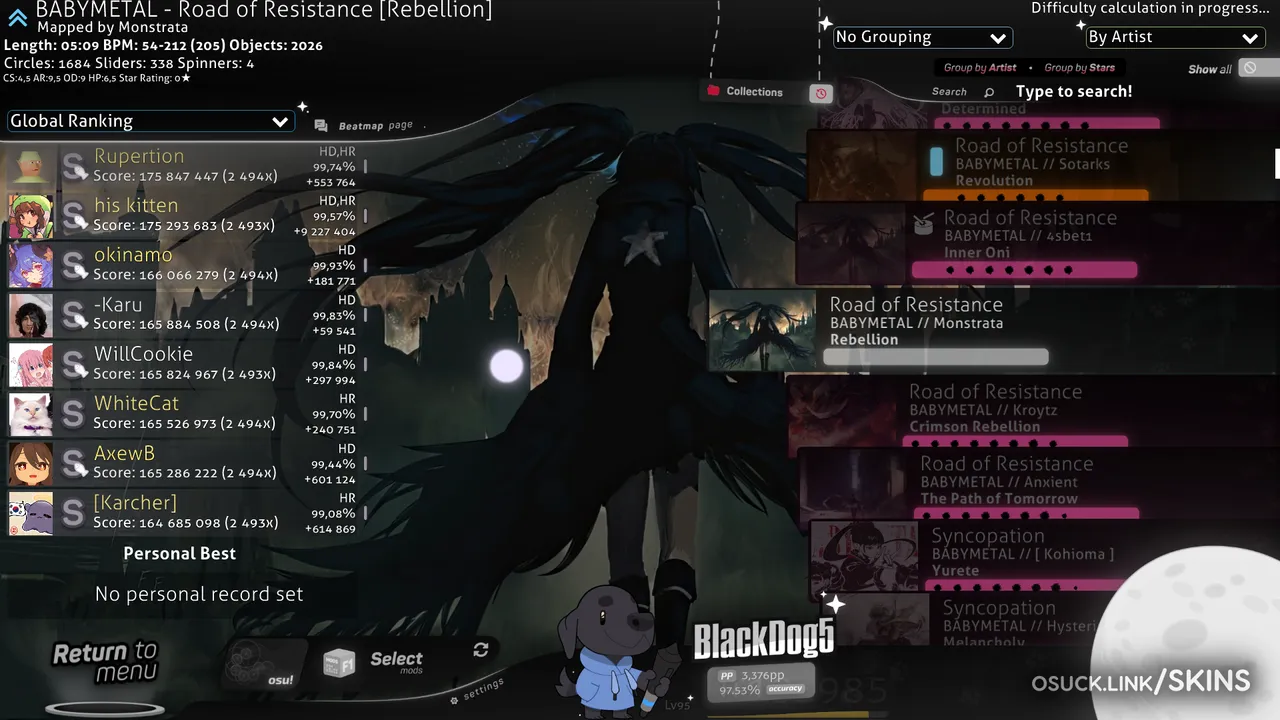Click AxewB's S rank icon
Screen dimensions: 1280x720
point(74,463)
